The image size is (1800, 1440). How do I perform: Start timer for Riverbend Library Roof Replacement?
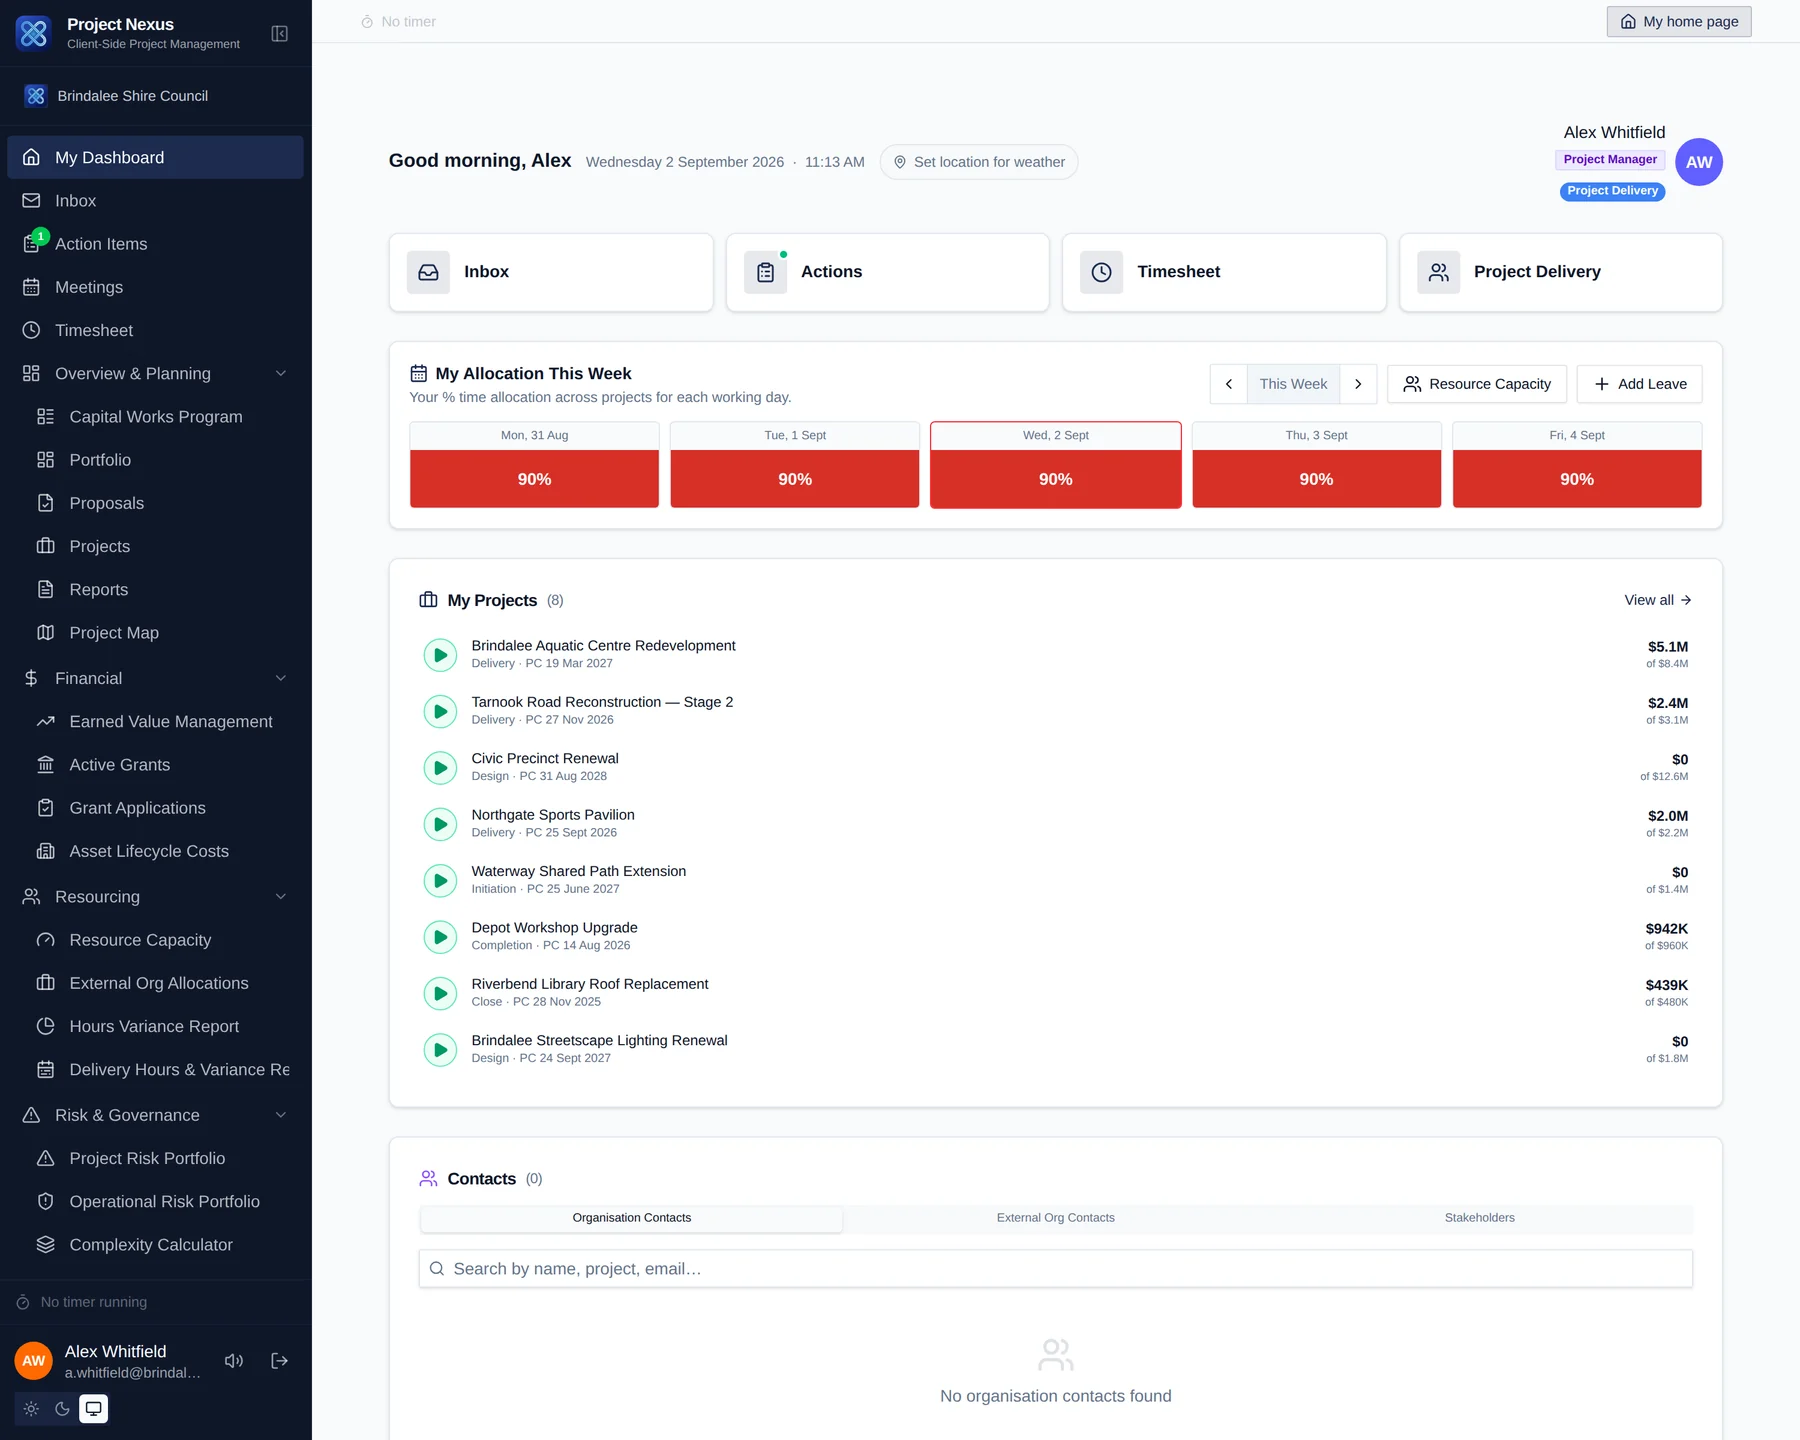click(440, 994)
